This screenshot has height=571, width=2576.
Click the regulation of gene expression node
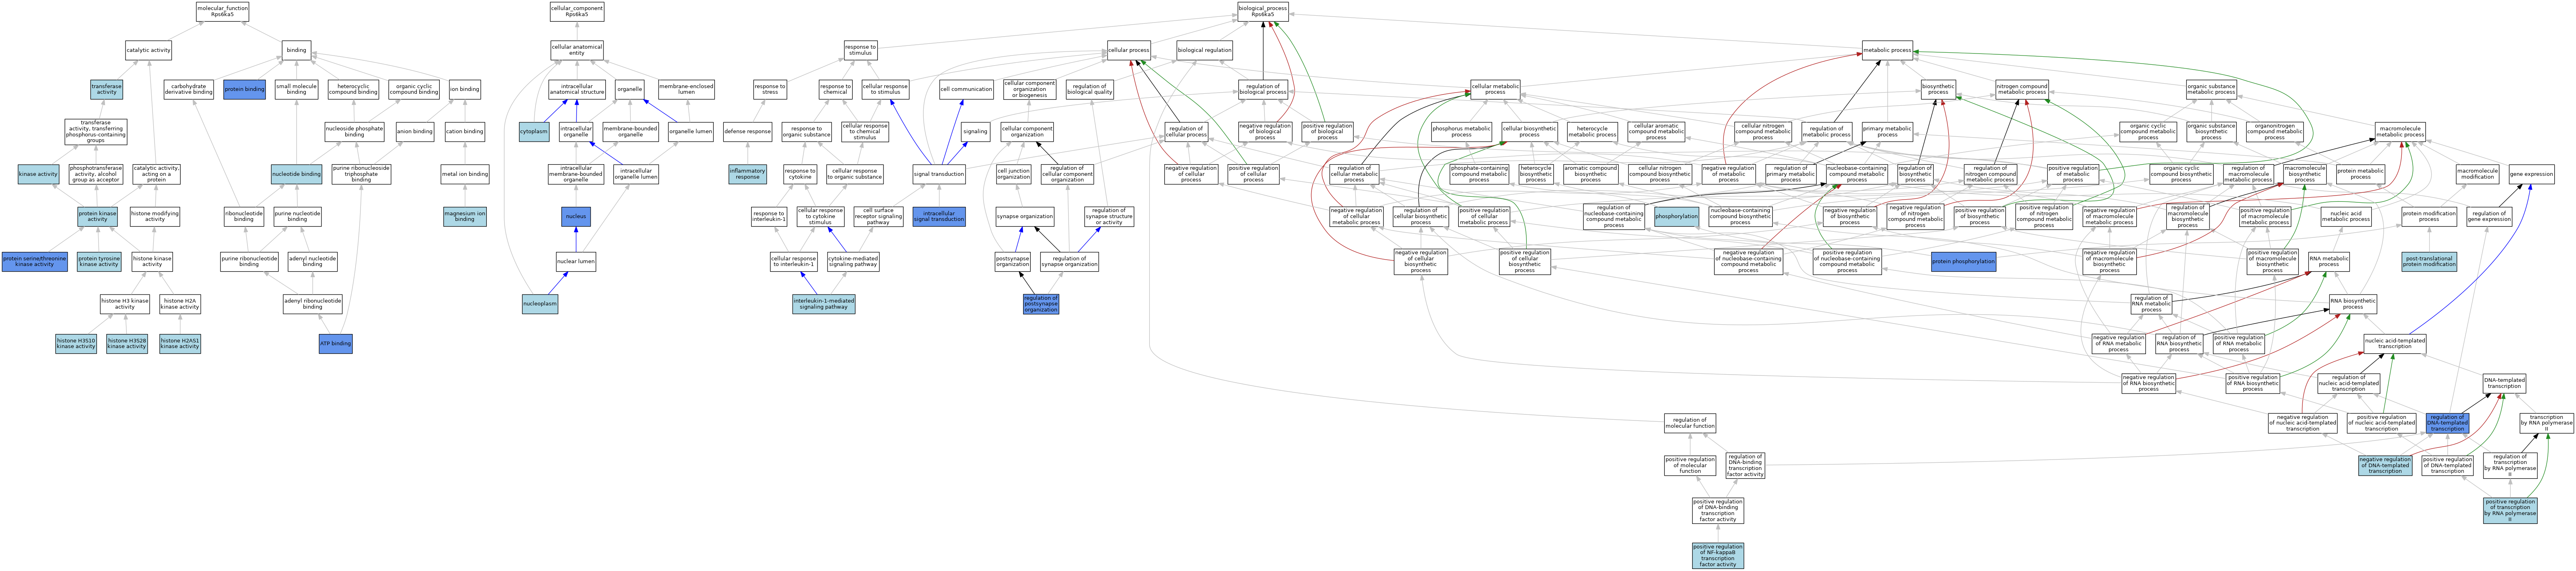pyautogui.click(x=2489, y=216)
